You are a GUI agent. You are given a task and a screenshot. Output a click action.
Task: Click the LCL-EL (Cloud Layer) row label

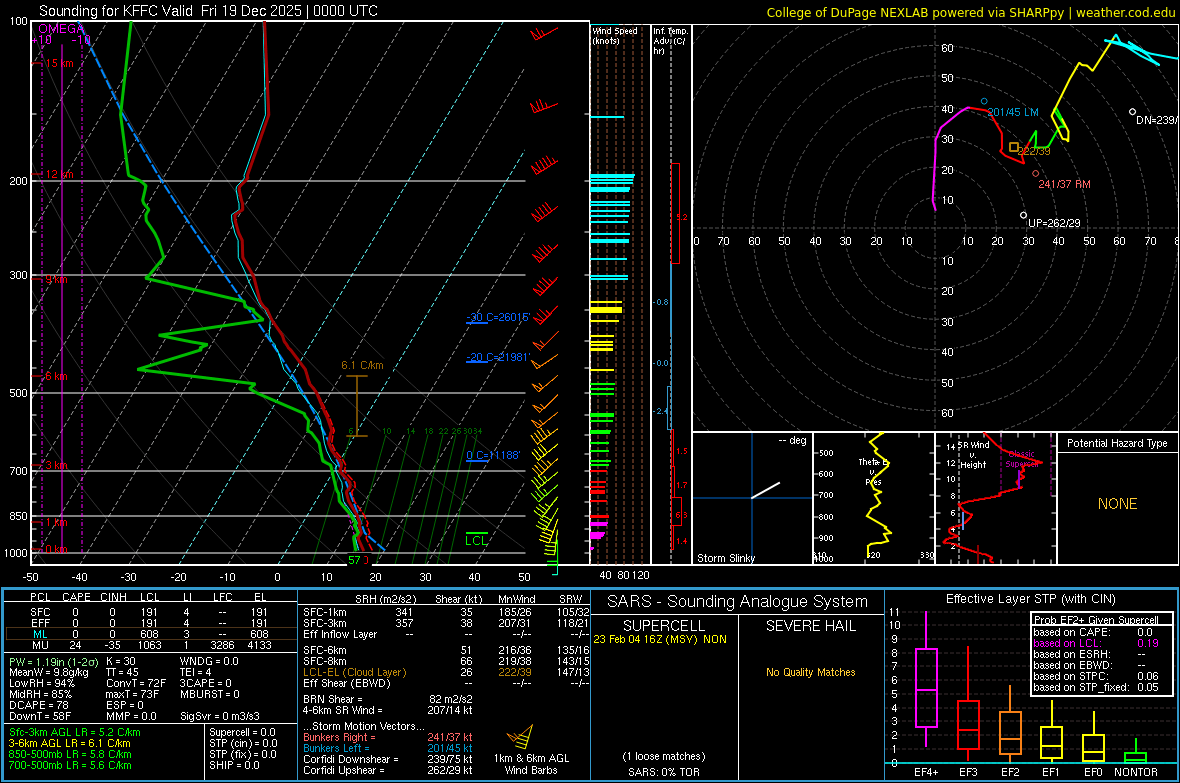[354, 672]
